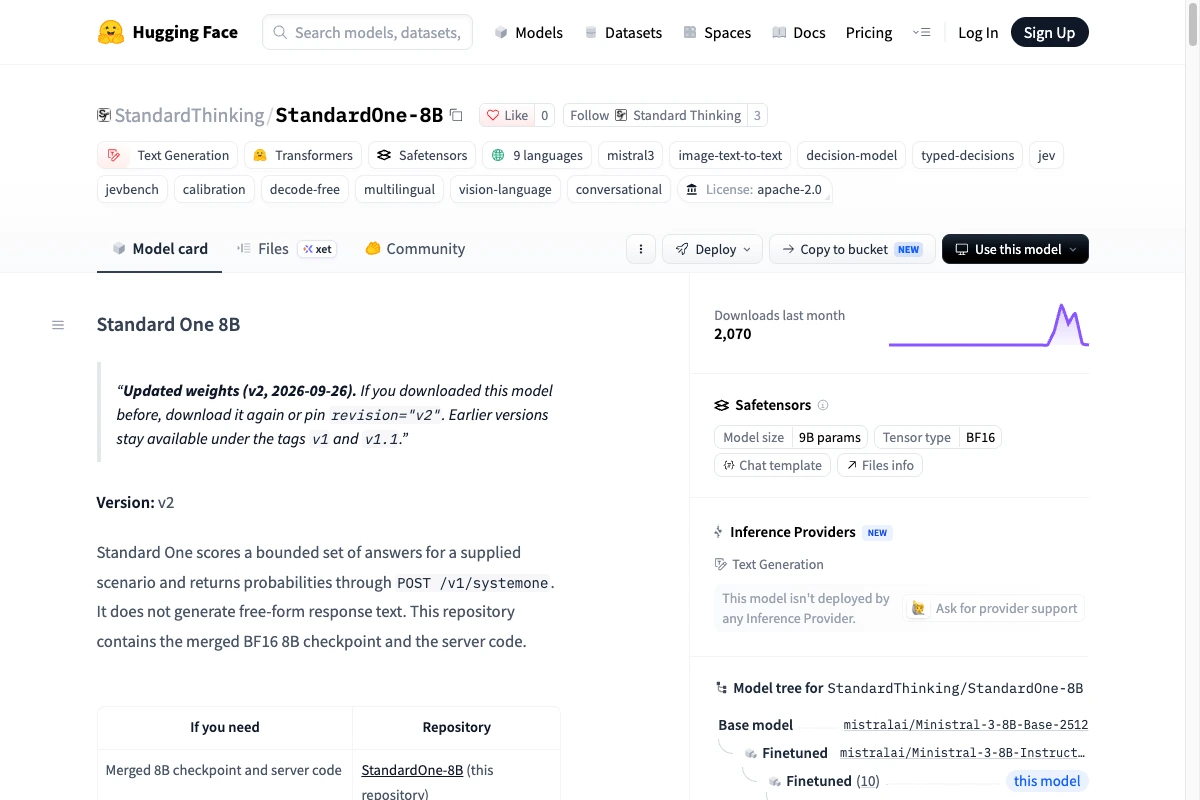
Task: Follow Standard Thinking
Action: (x=655, y=115)
